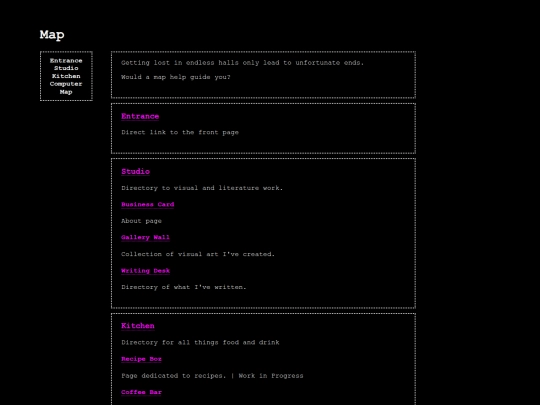Click 'Page dedicated to recipes' description text
This screenshot has width=540, height=405.
(174, 376)
